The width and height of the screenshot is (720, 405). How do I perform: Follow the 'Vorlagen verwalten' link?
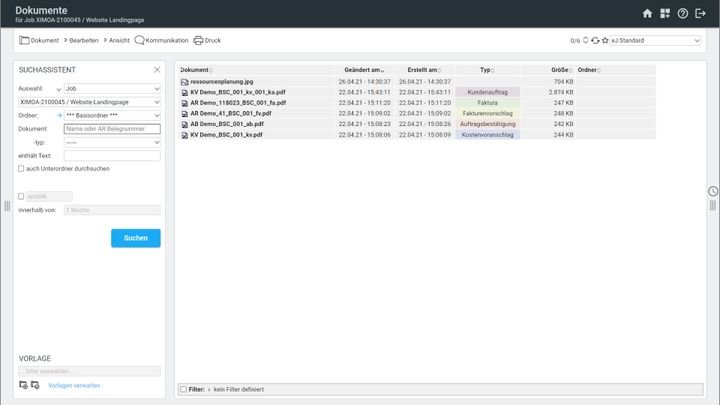74,385
